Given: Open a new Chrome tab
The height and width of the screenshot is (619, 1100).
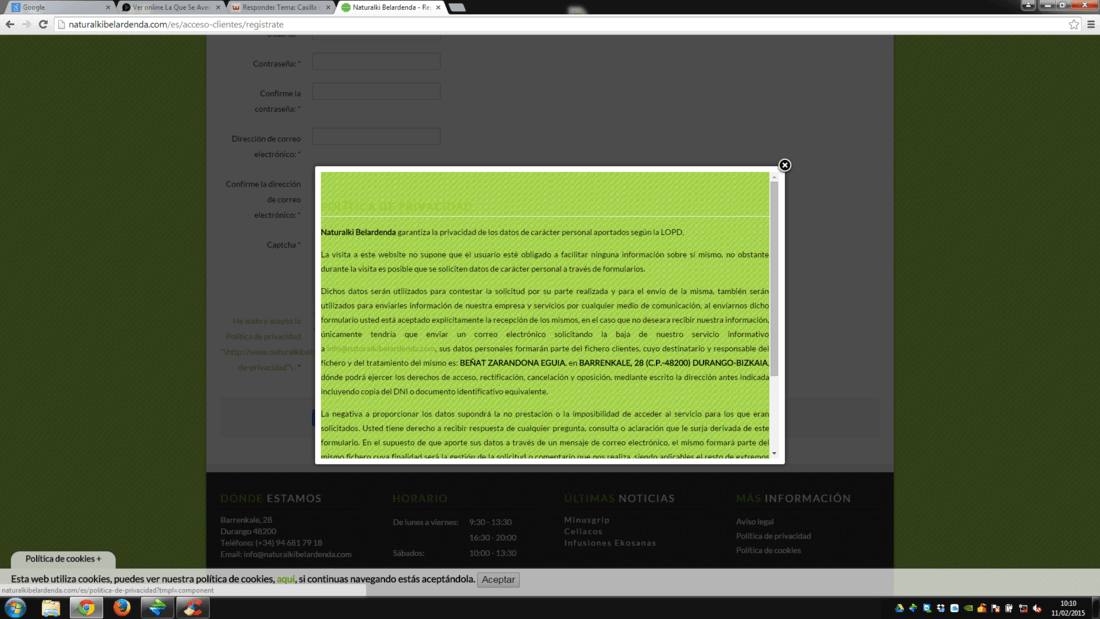Looking at the screenshot, I should click(x=457, y=8).
